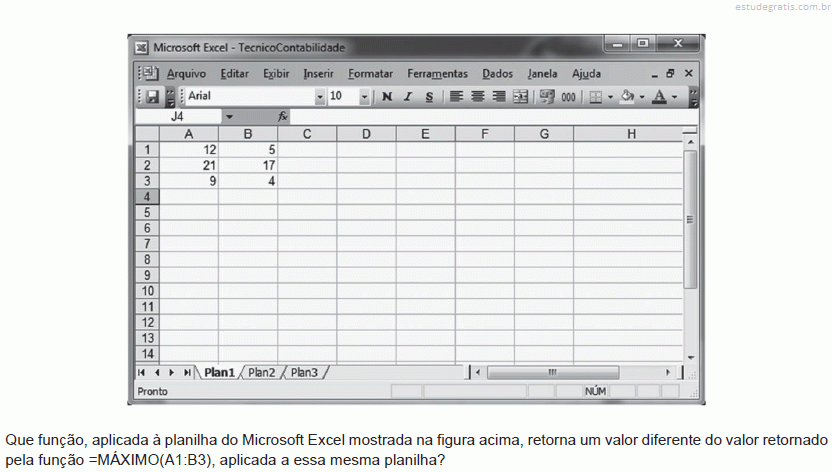832x472 pixels.
Task: Click the Save icon in the toolbar
Action: (152, 97)
